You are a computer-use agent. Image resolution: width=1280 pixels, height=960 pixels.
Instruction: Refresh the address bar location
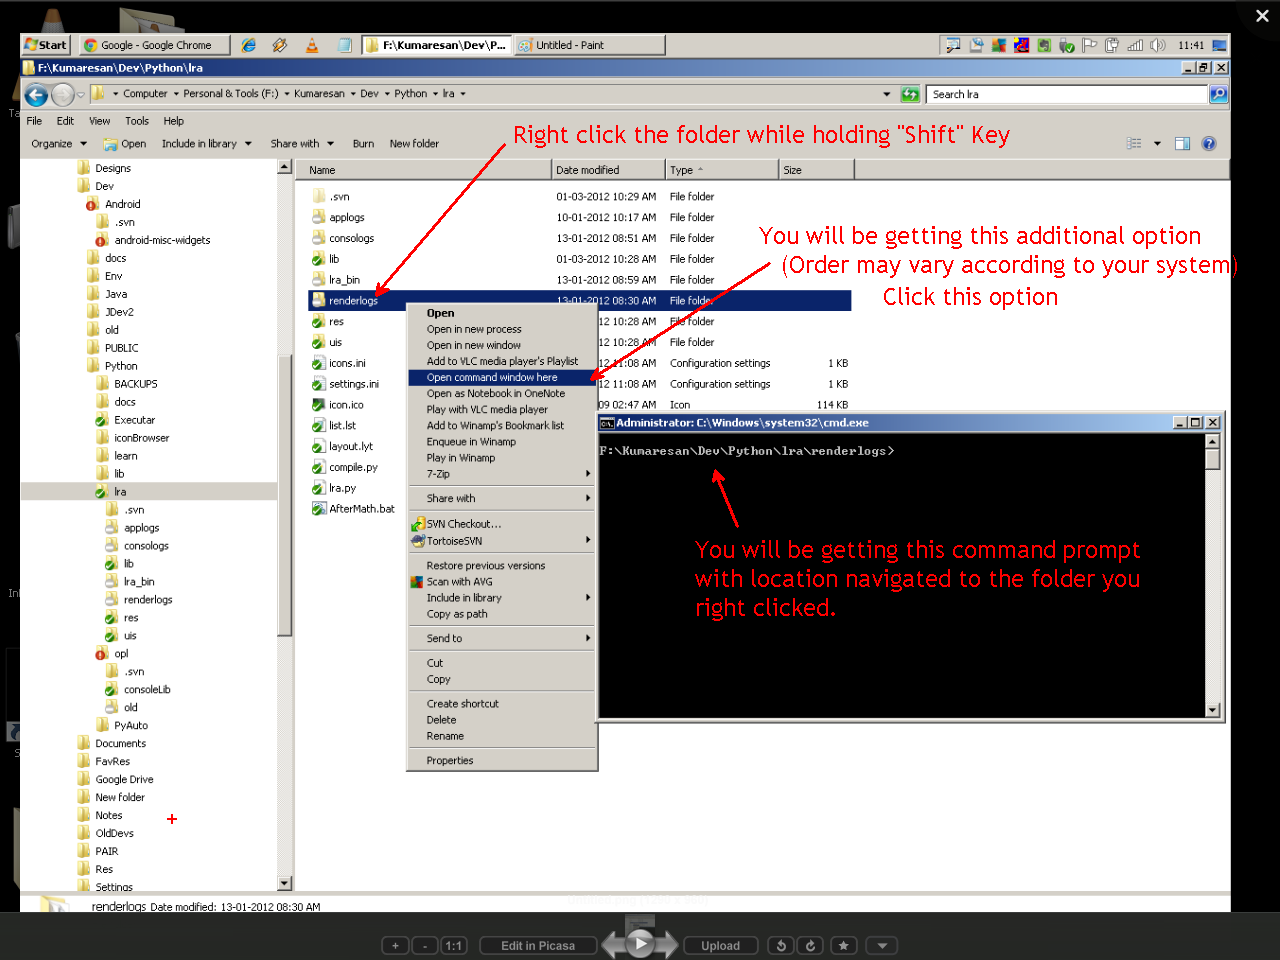click(x=910, y=93)
